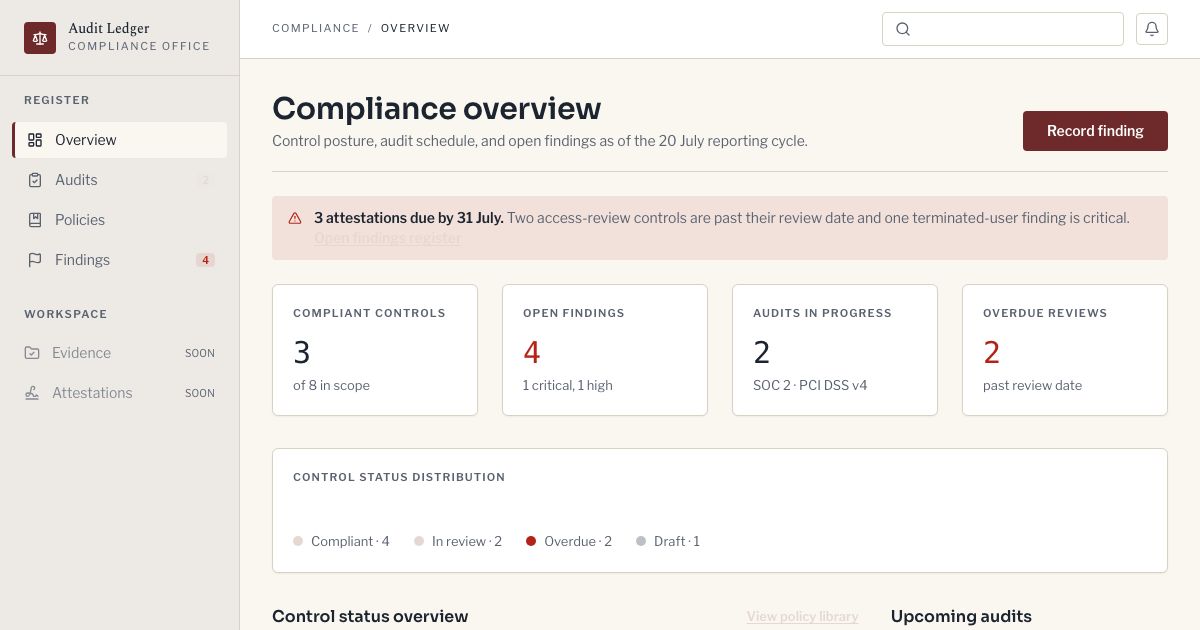Open the View policy library link
Image resolution: width=1200 pixels, height=630 pixels.
(x=802, y=616)
